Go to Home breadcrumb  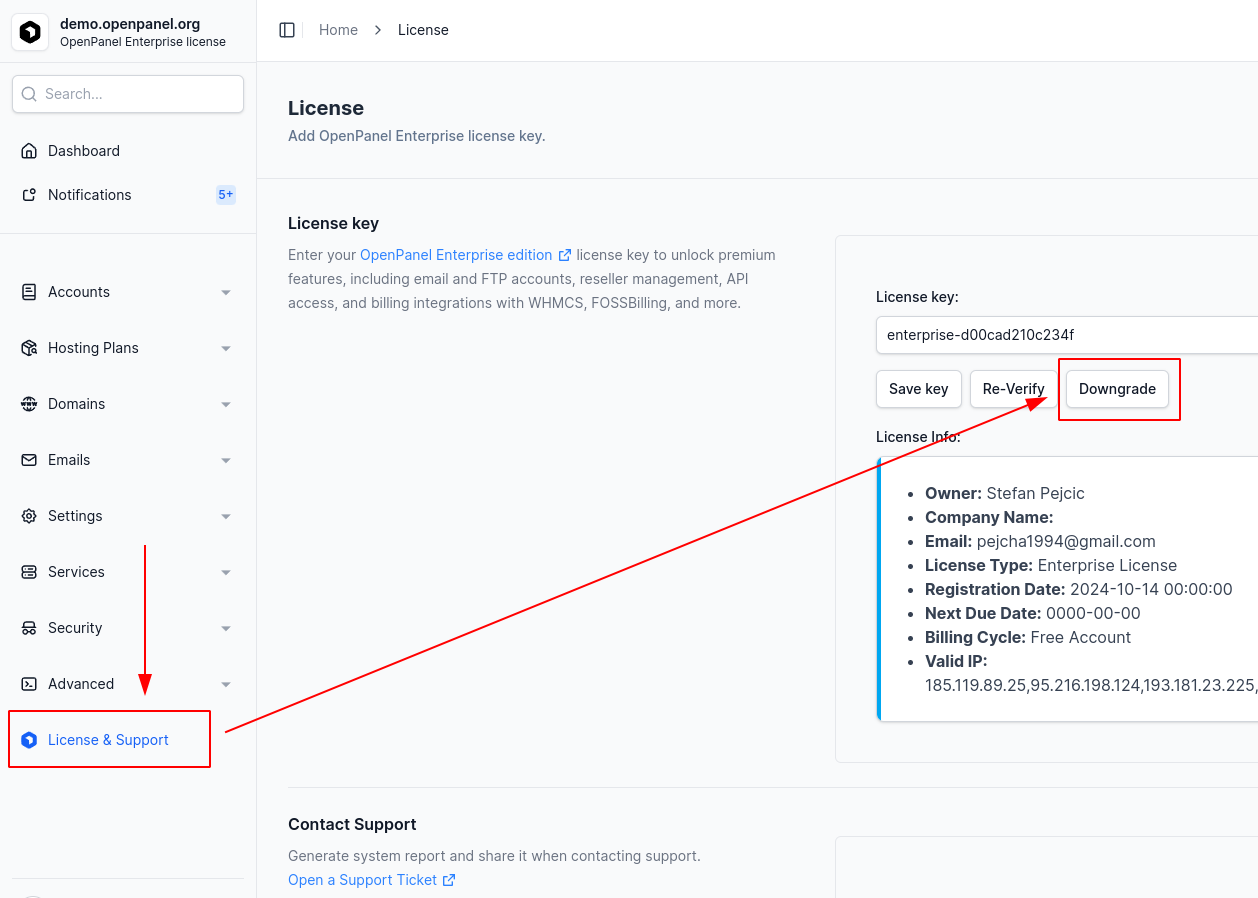click(x=338, y=30)
